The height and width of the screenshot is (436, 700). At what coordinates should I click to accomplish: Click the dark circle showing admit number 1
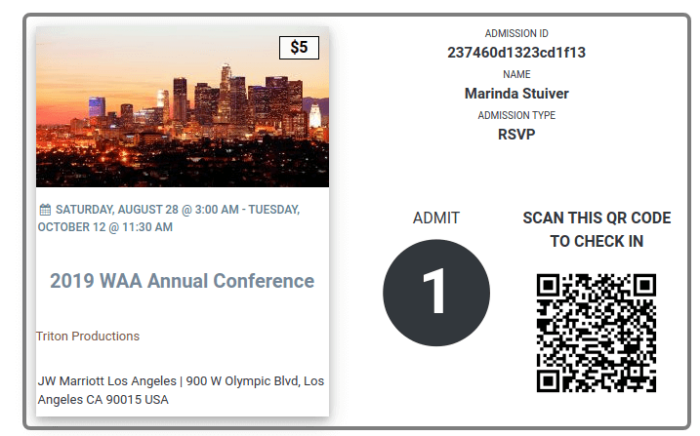(436, 293)
